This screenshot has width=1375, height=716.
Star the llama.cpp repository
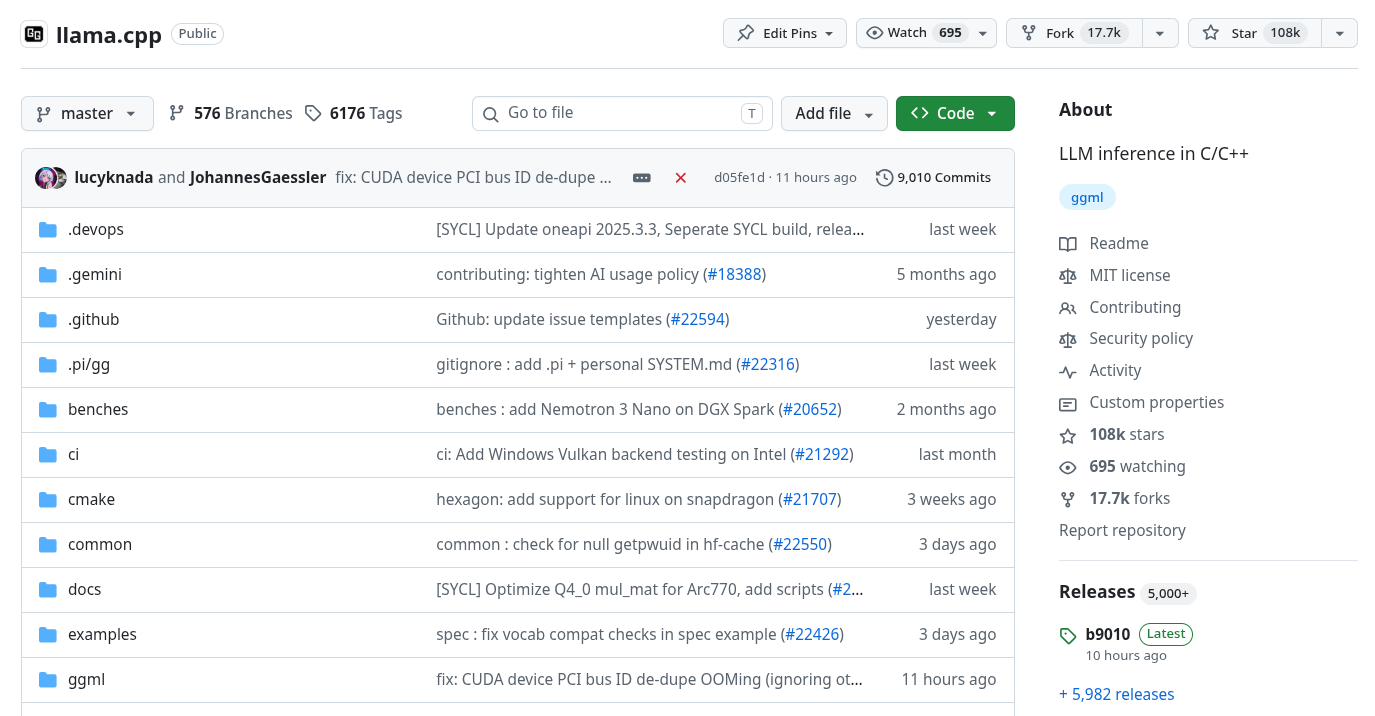(1254, 33)
